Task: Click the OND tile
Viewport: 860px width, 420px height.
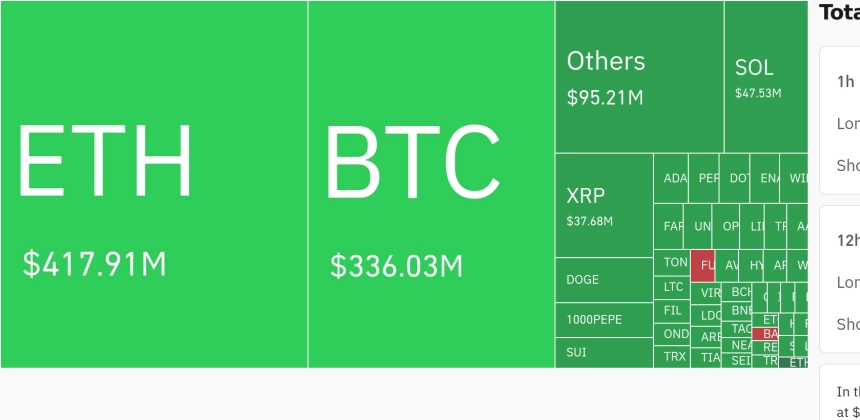Action: [672, 334]
